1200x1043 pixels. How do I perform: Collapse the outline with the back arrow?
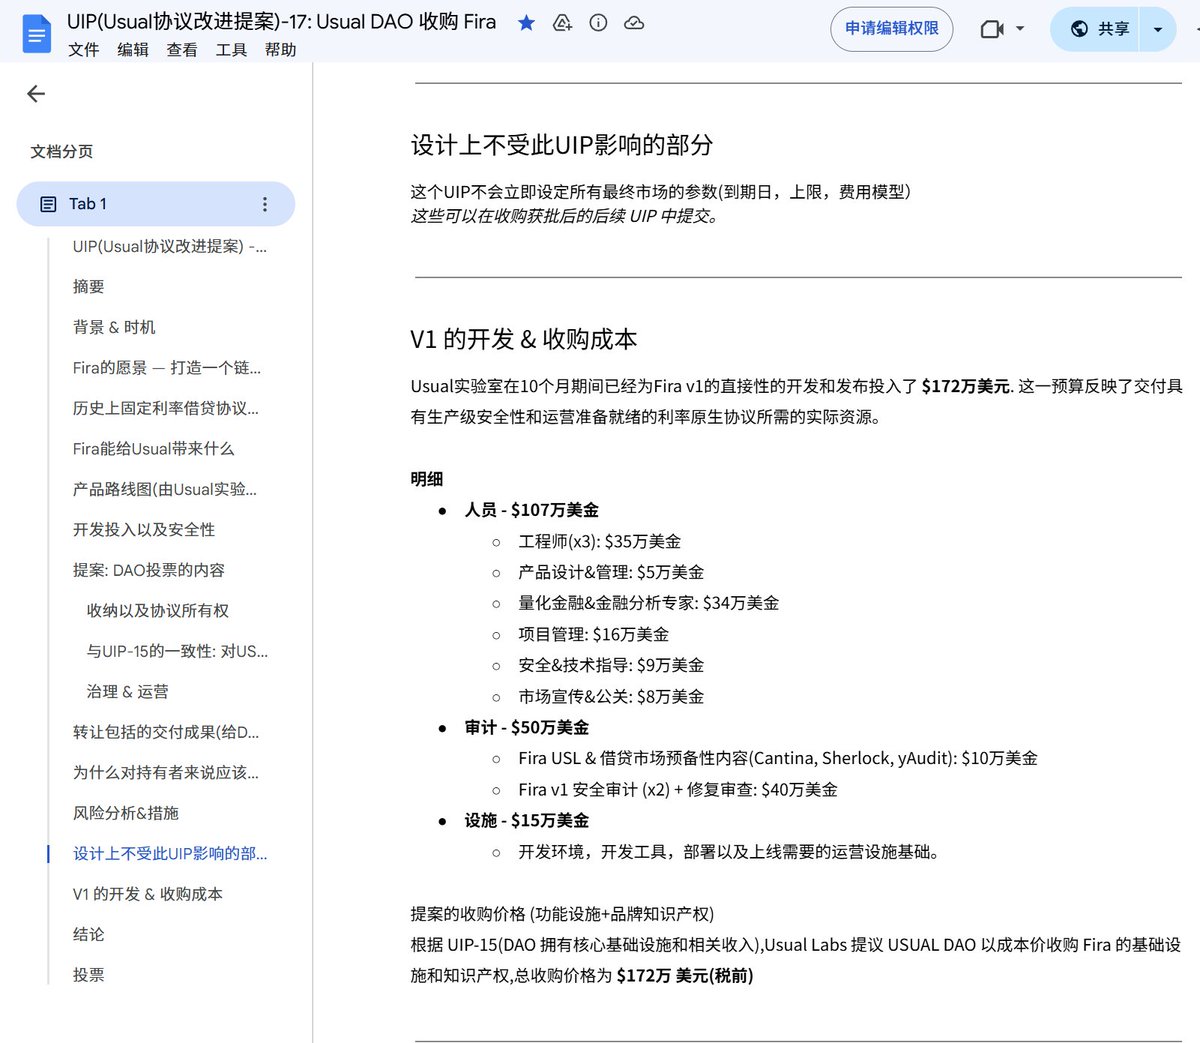click(x=36, y=94)
